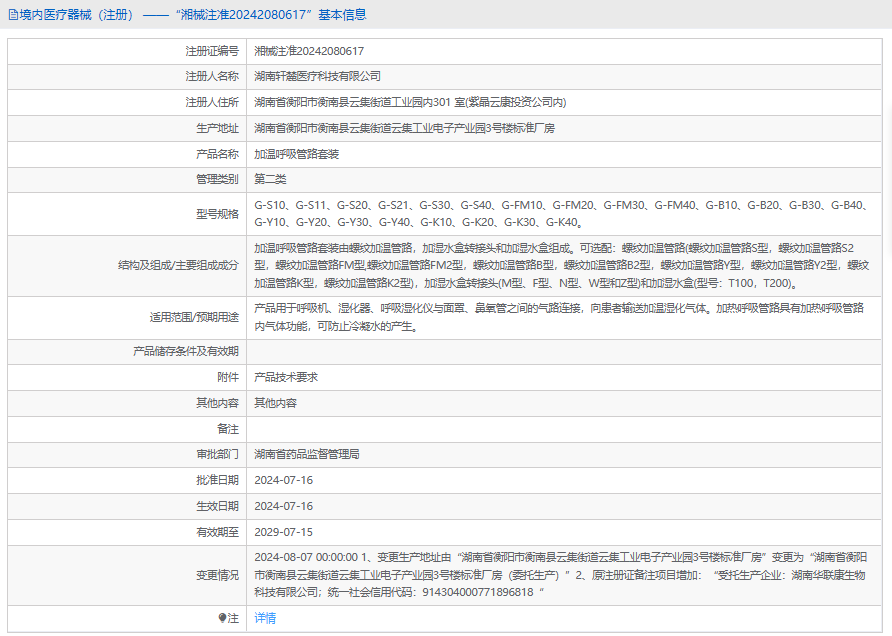This screenshot has height=636, width=892.
Task: Click the date in the 批准日期 row
Action: click(284, 480)
